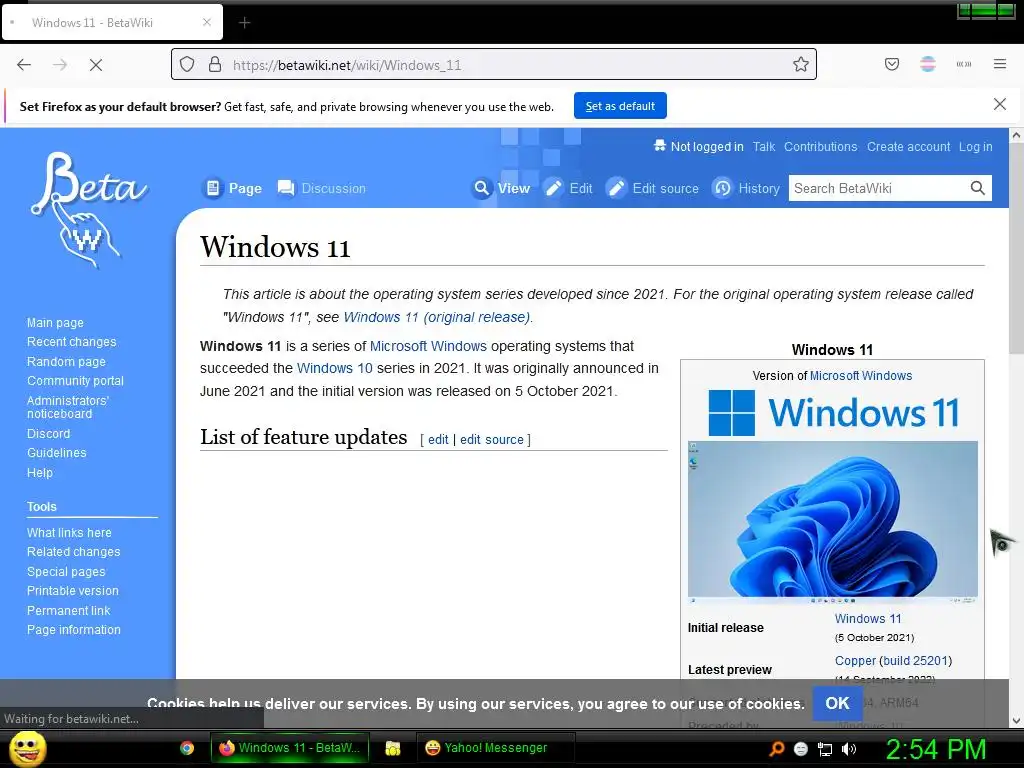
Task: Accept cookies with the OK button
Action: tap(837, 703)
